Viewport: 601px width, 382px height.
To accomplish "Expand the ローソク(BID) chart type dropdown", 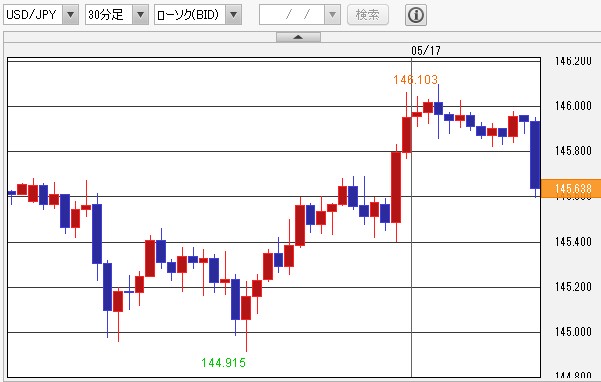I will tap(233, 15).
